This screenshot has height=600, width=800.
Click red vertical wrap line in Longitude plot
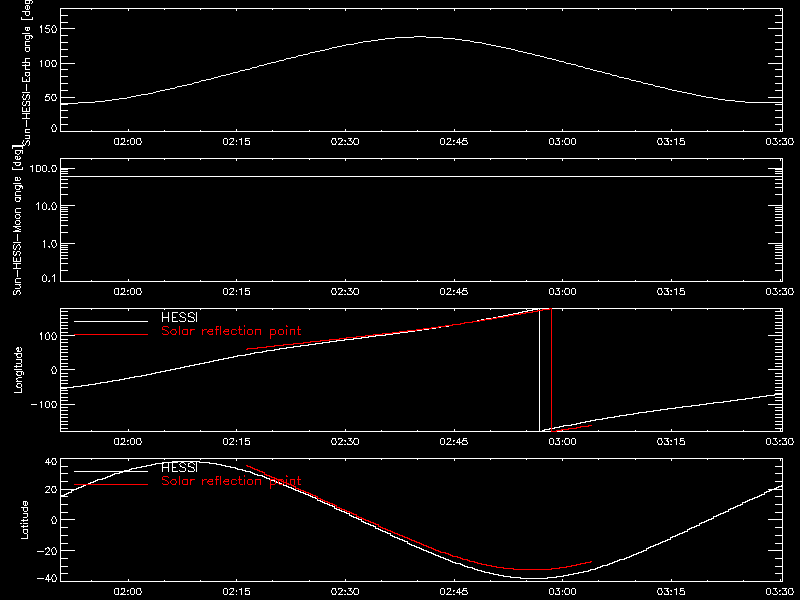(552, 370)
